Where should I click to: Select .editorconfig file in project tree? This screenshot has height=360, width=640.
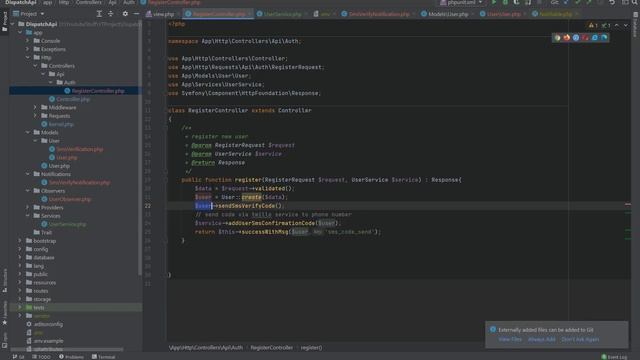(x=44, y=324)
